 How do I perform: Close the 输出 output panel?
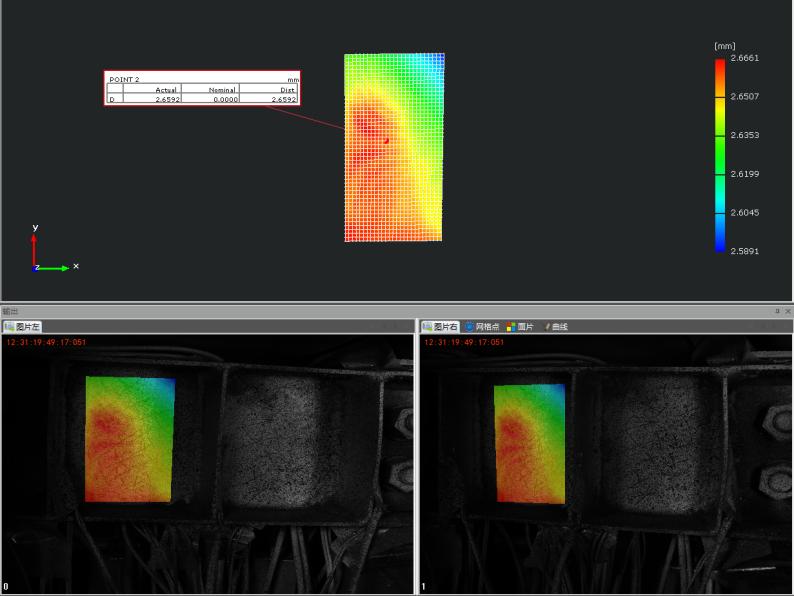[788, 312]
